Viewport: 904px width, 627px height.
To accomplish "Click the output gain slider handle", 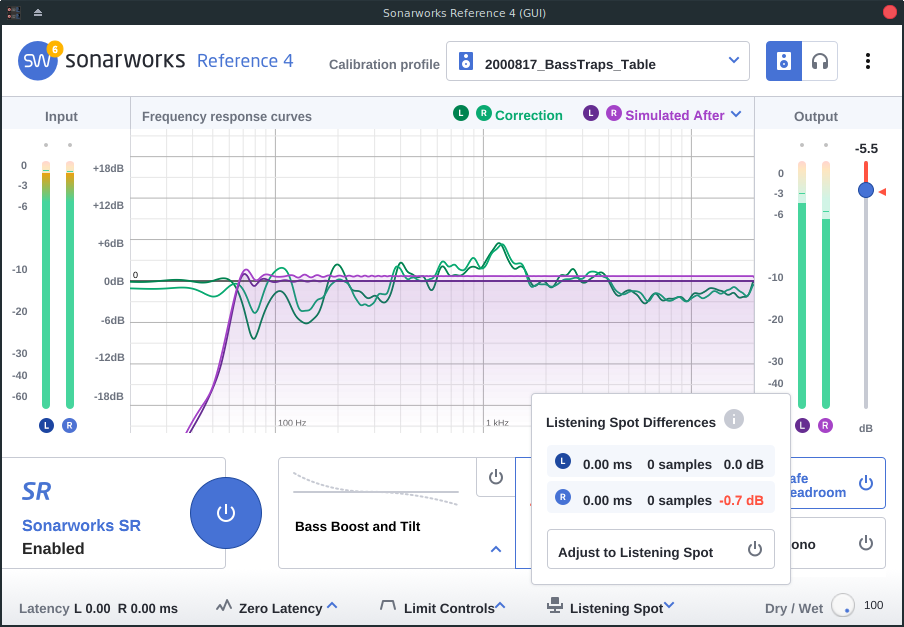I will point(865,190).
